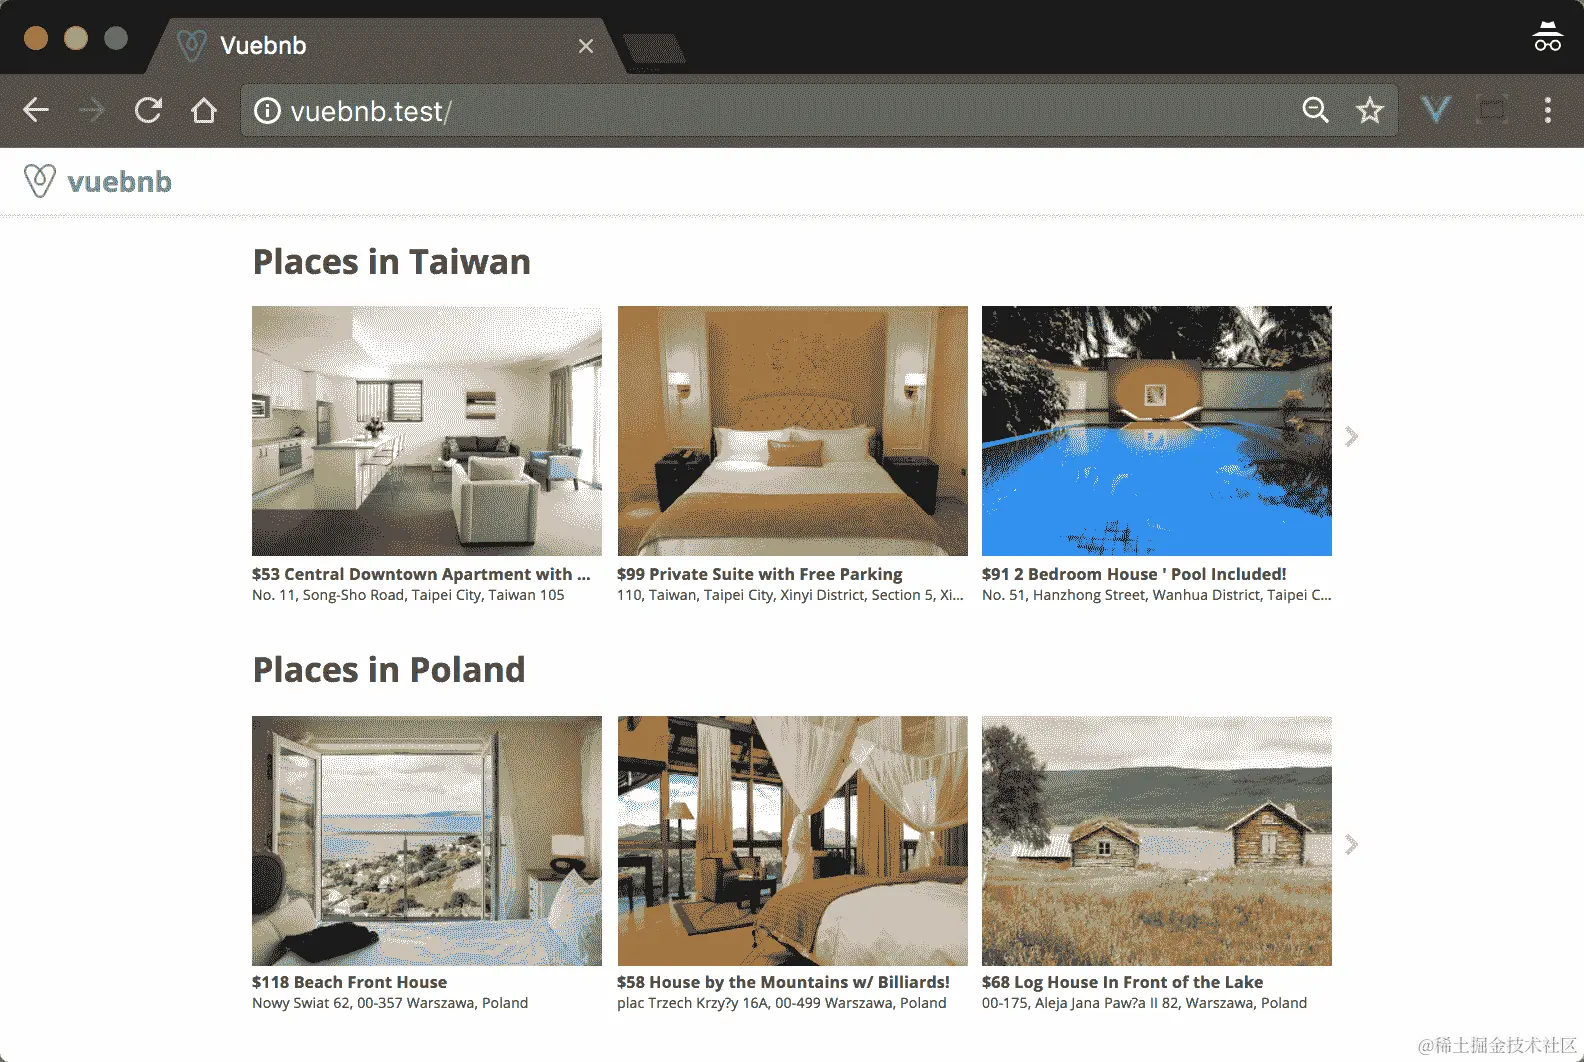Close the Vuebnb tab
The image size is (1584, 1062).
586,46
